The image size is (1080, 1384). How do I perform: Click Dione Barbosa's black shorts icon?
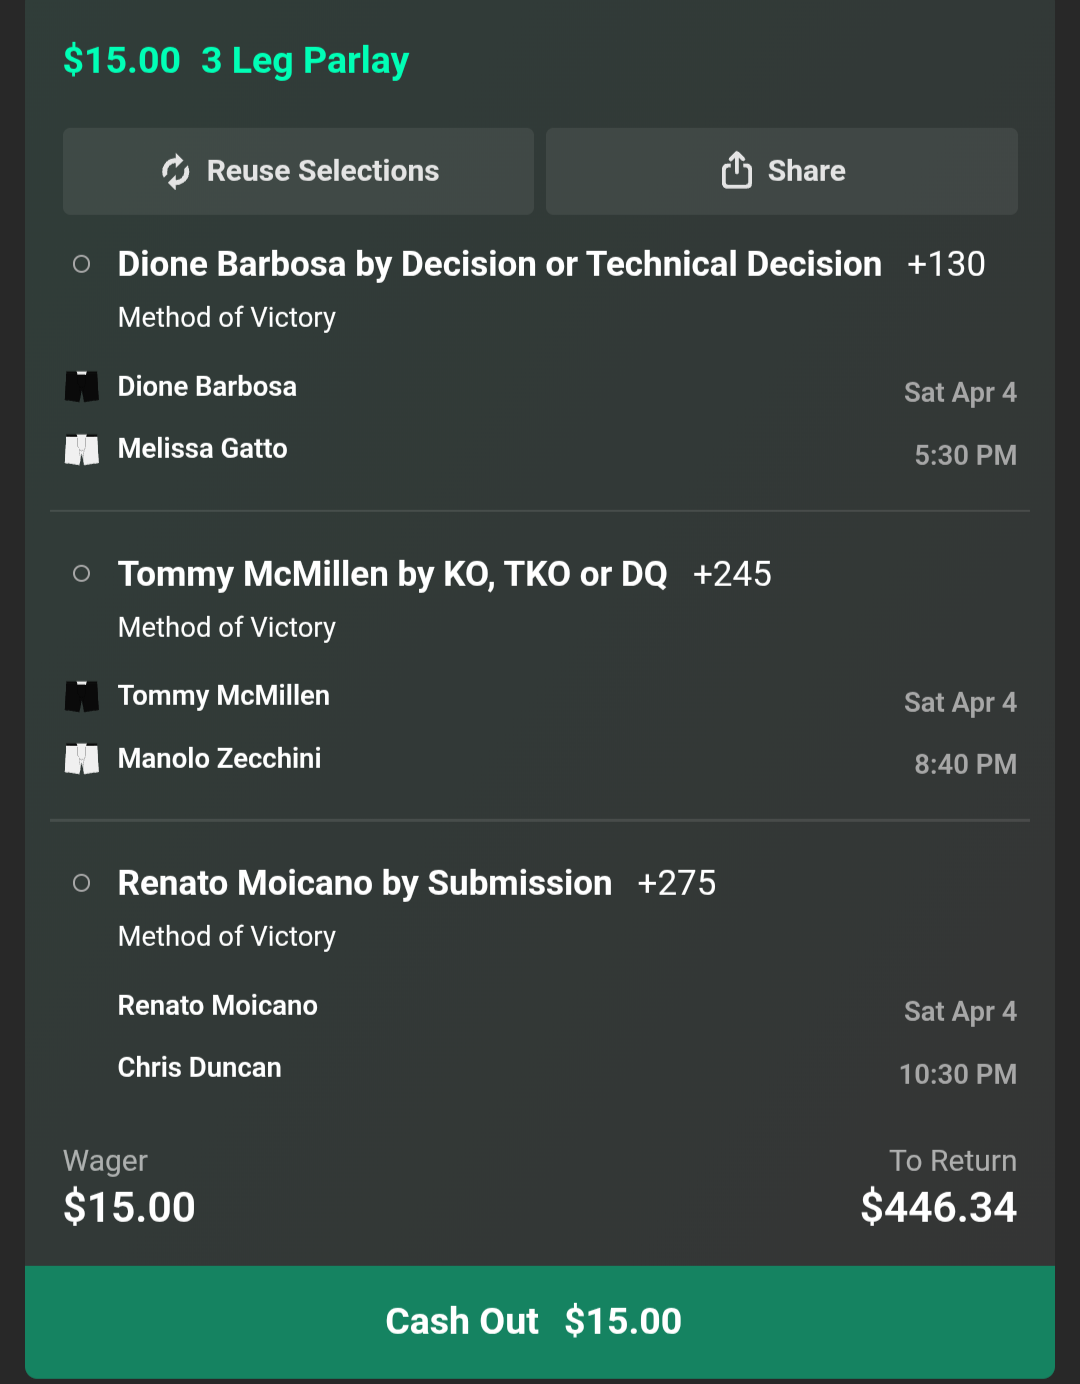coord(82,387)
